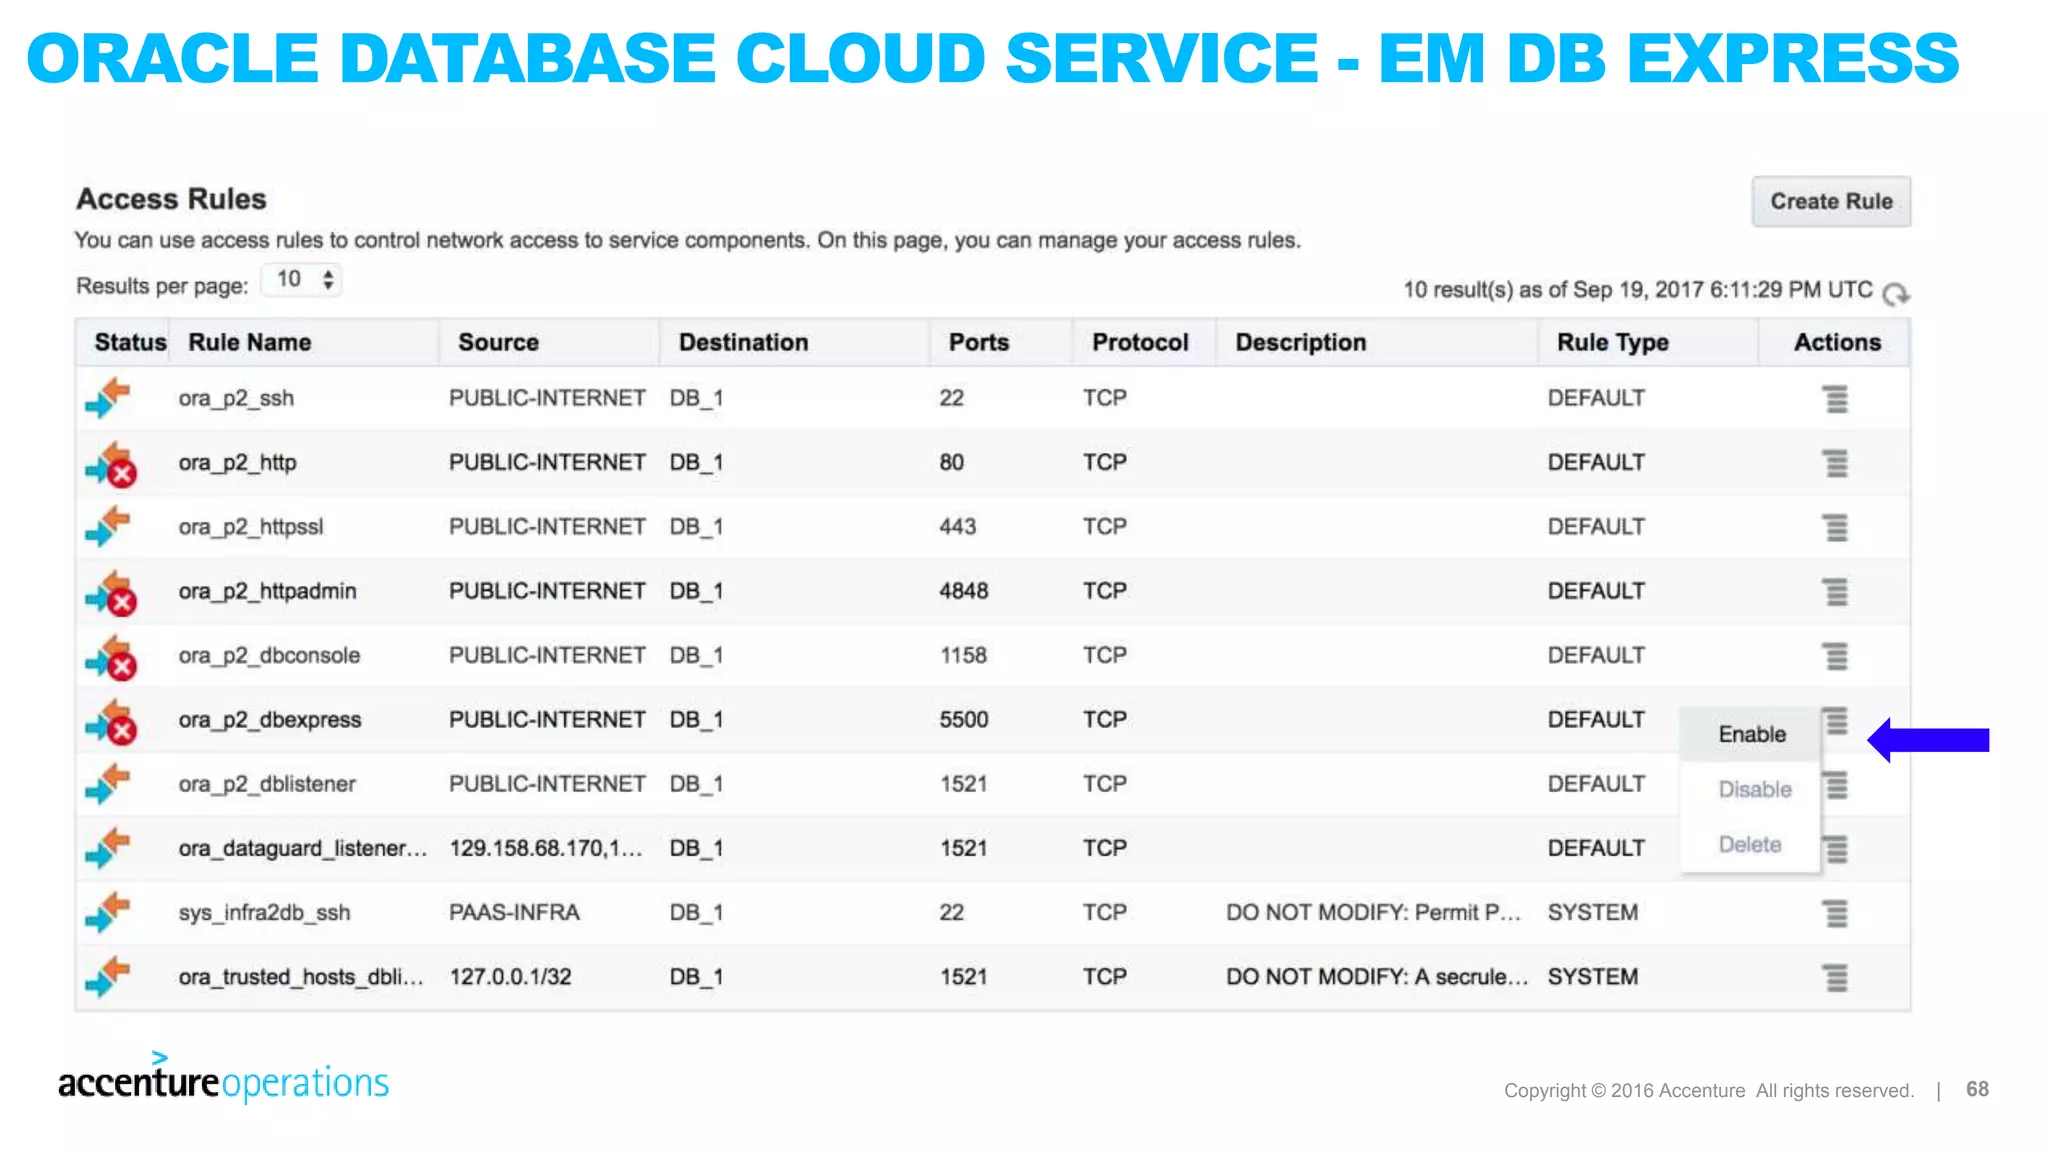The height and width of the screenshot is (1152, 2048).
Task: Sort by the Status column header
Action: 130,342
